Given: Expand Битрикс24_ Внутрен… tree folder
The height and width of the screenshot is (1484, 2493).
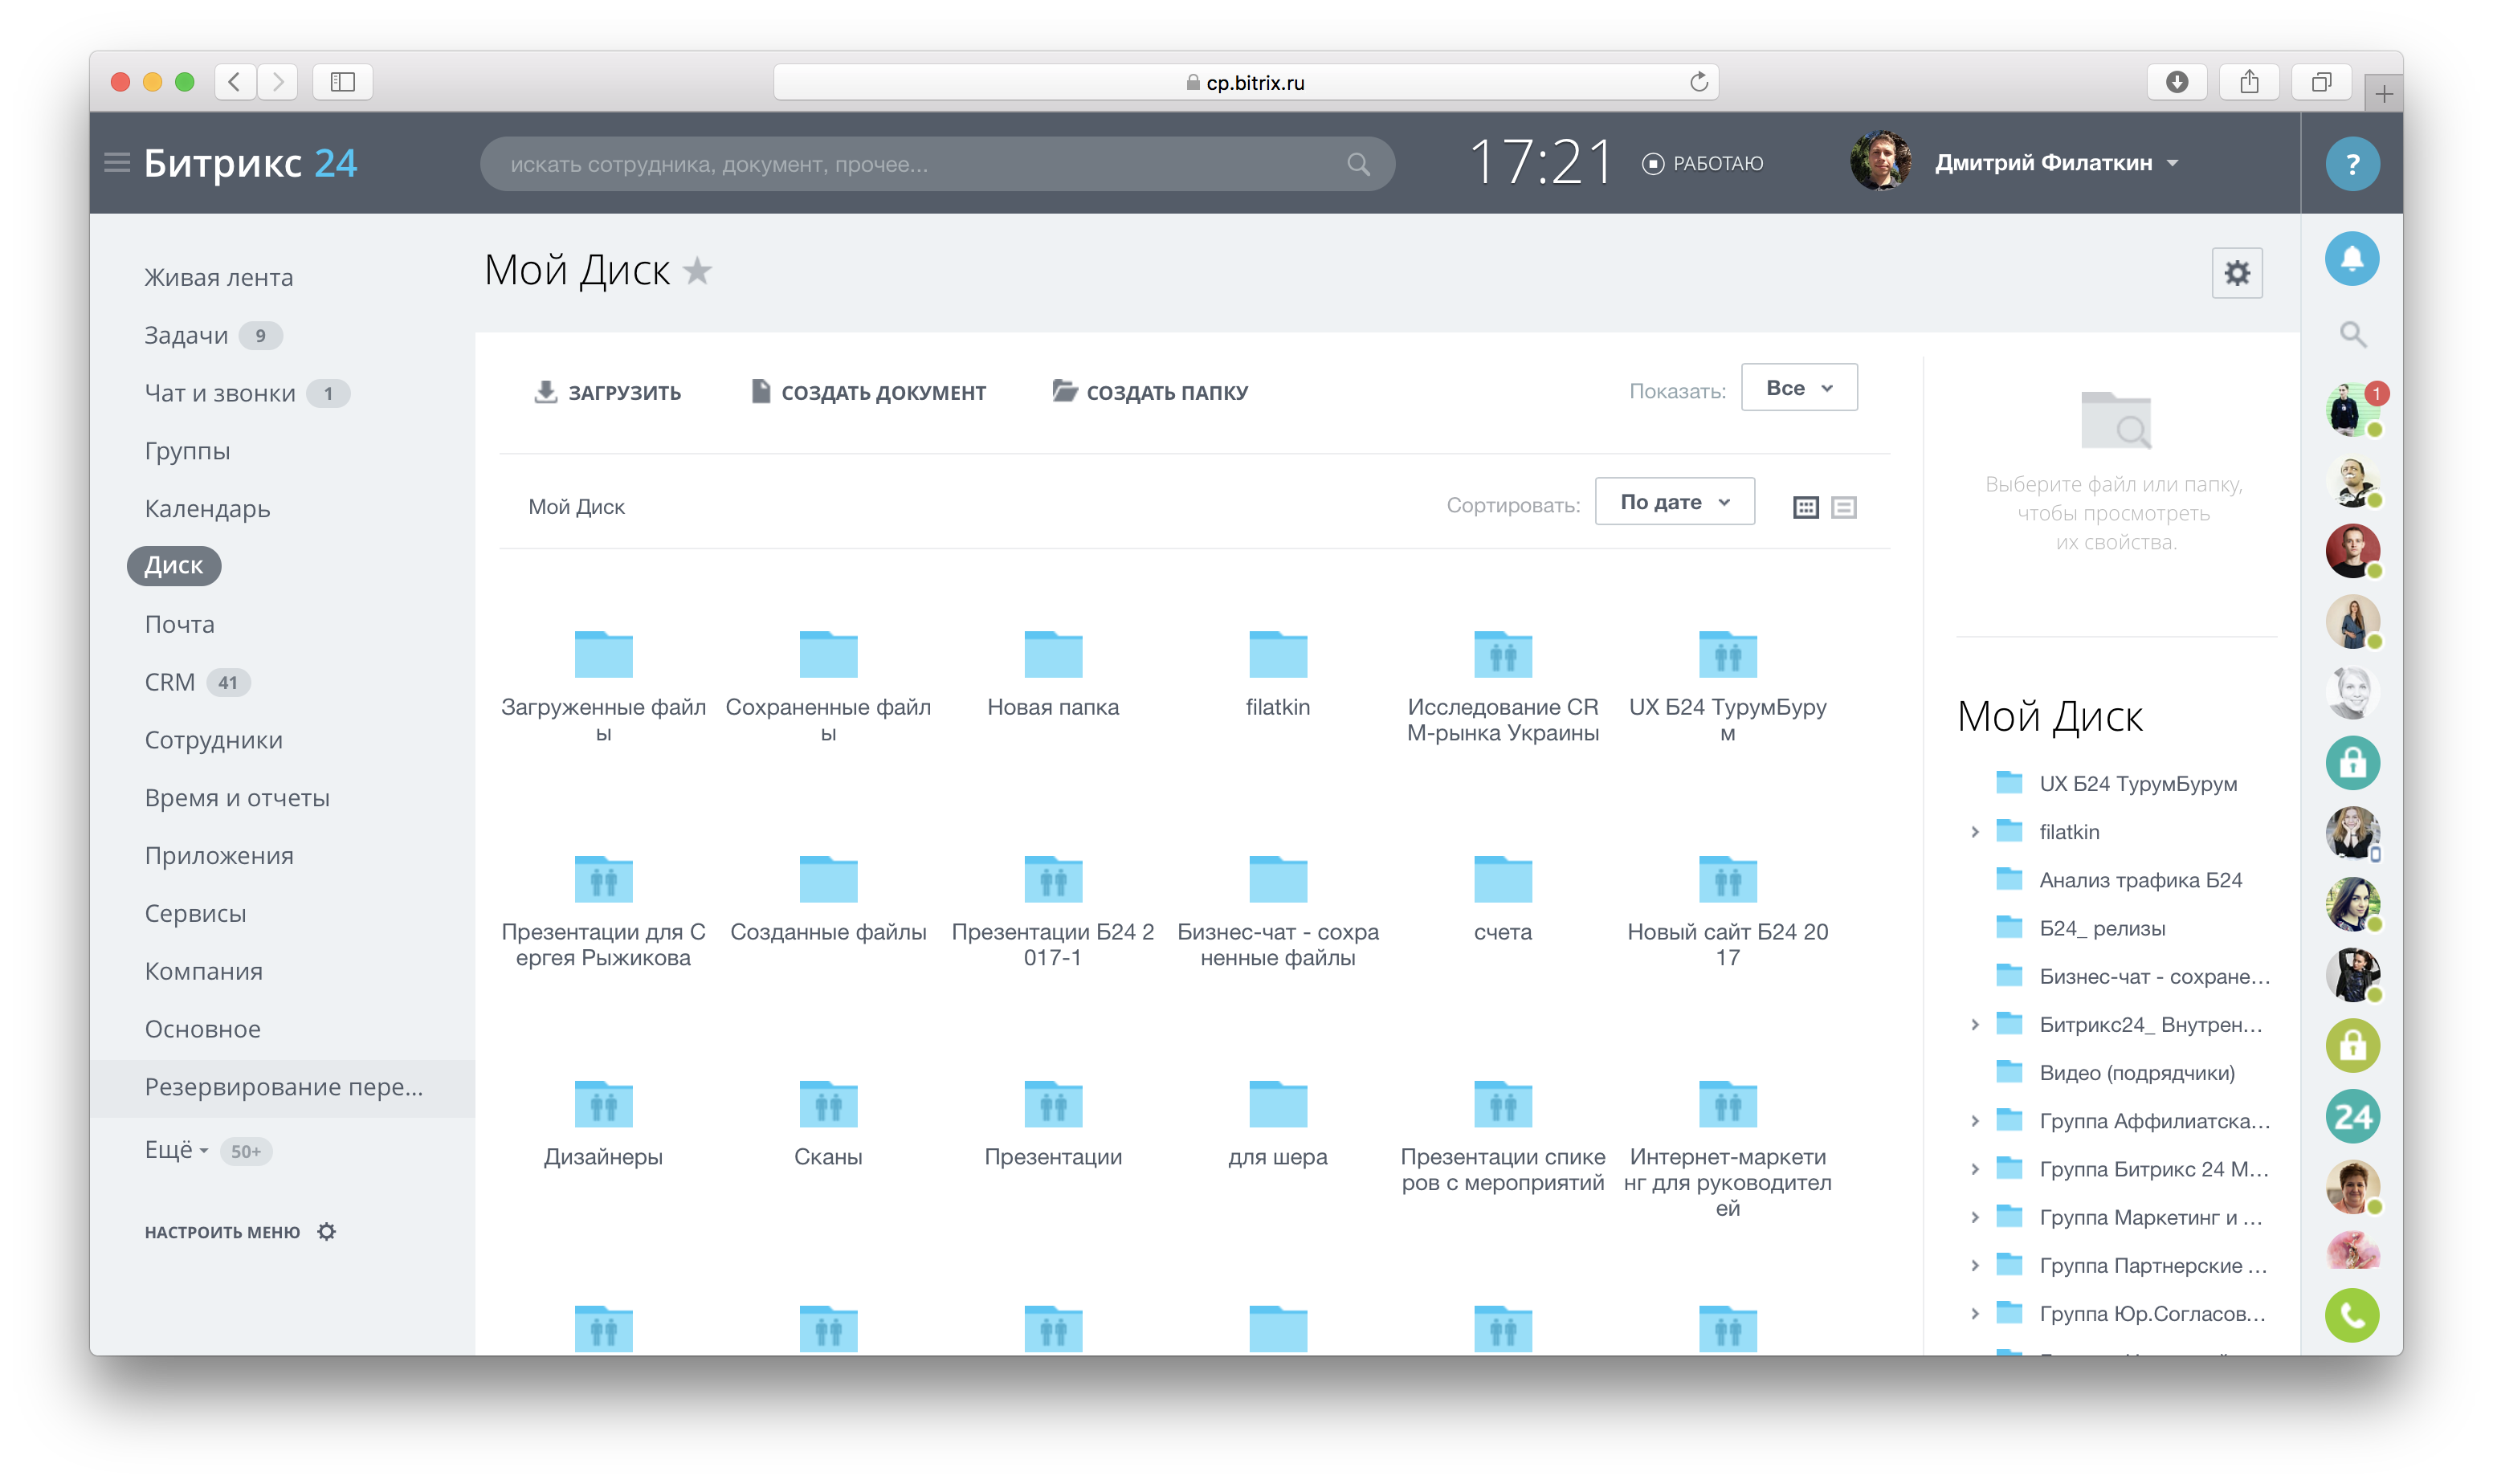Looking at the screenshot, I should click(x=1974, y=1024).
